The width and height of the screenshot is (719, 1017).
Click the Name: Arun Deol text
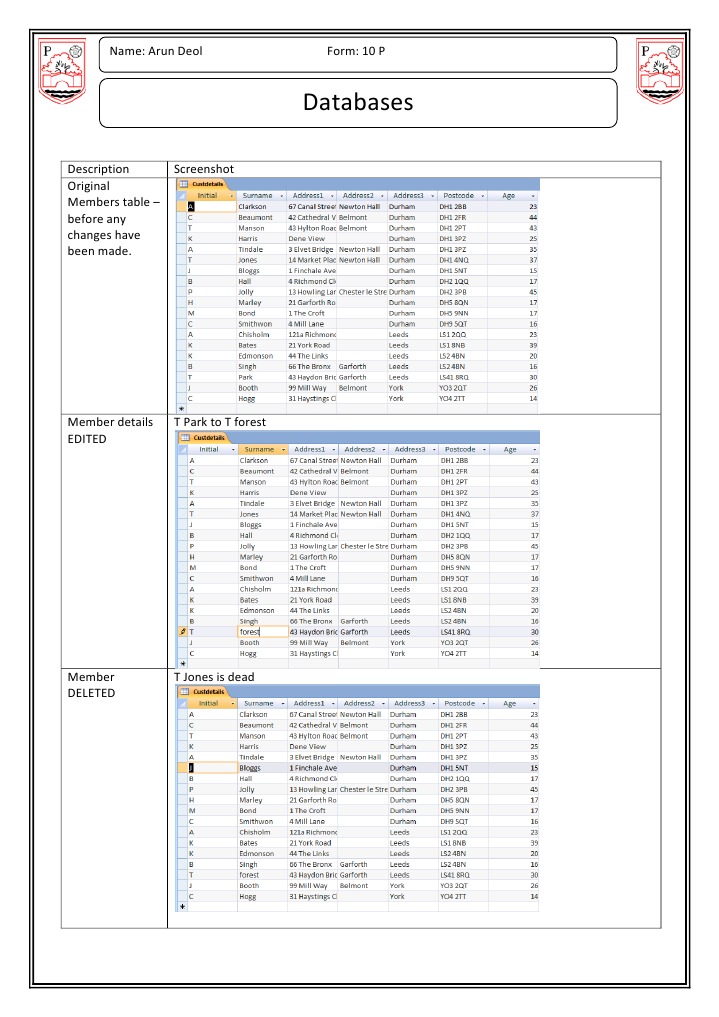click(156, 51)
